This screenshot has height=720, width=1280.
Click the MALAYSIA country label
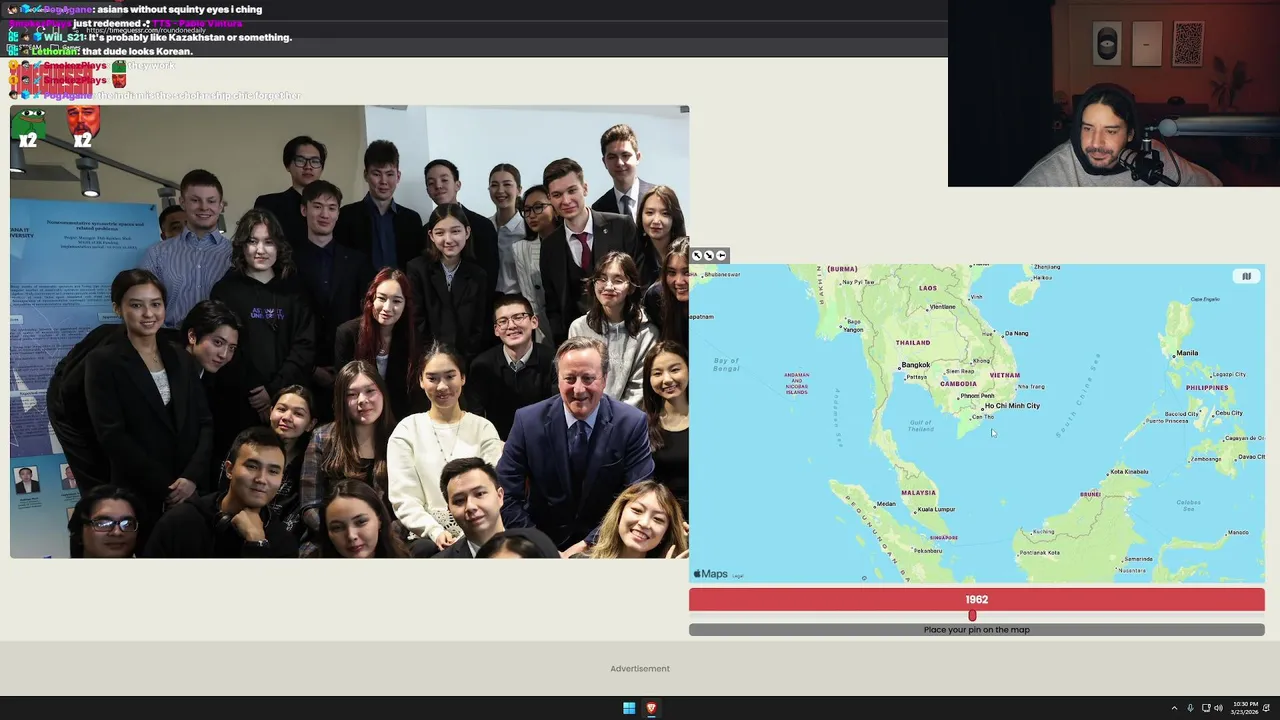point(918,492)
